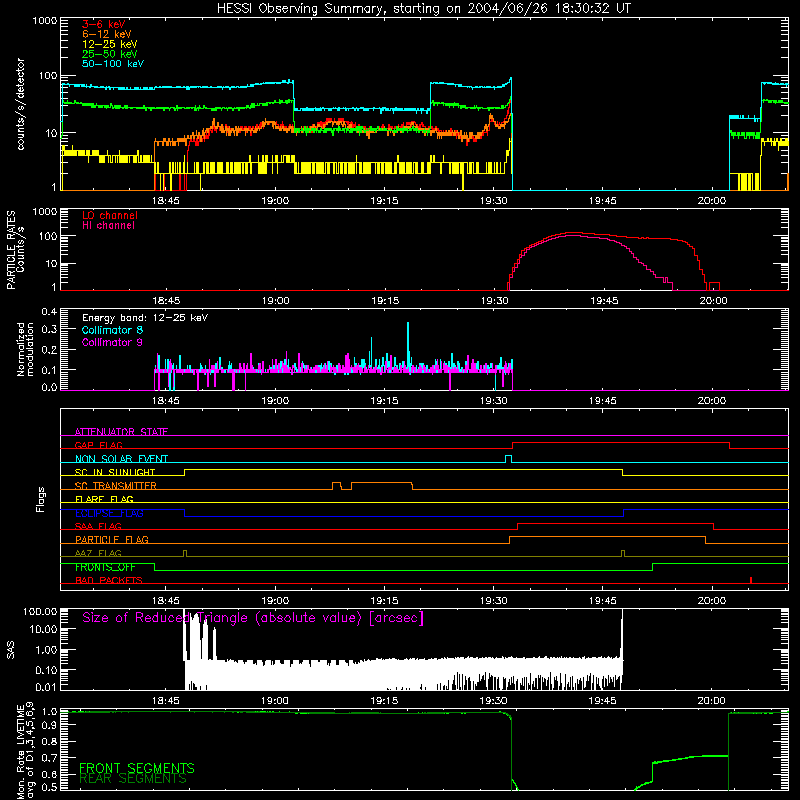Click the counts/s/detector axis label
Viewport: 800px width, 800px height.
(21, 104)
